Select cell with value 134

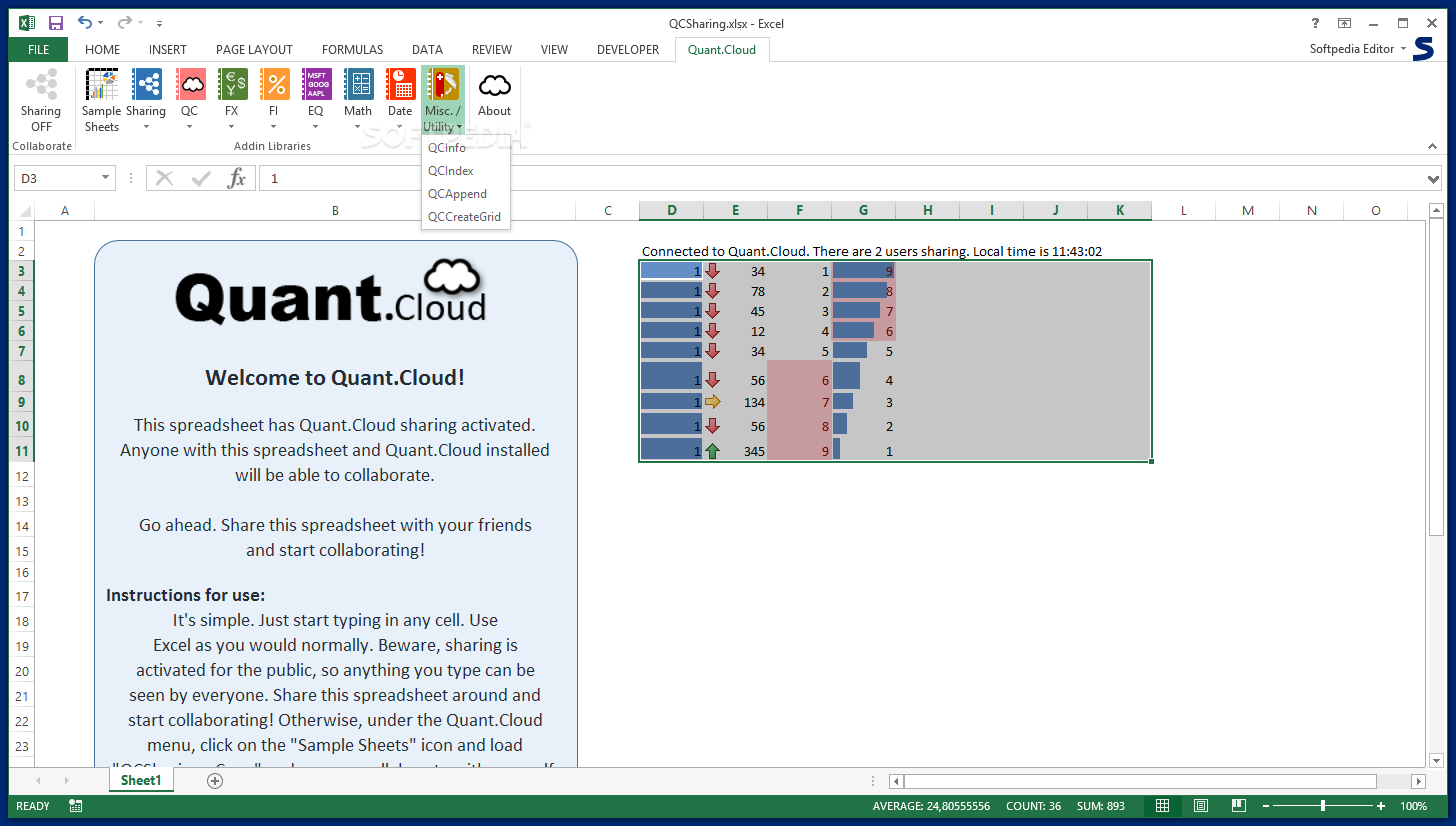tap(736, 402)
